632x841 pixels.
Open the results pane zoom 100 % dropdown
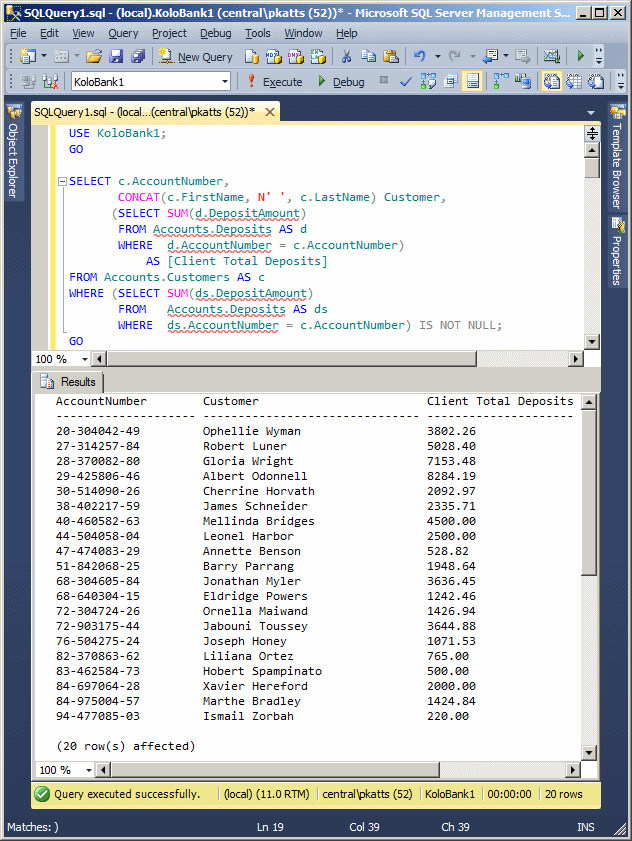(x=89, y=770)
